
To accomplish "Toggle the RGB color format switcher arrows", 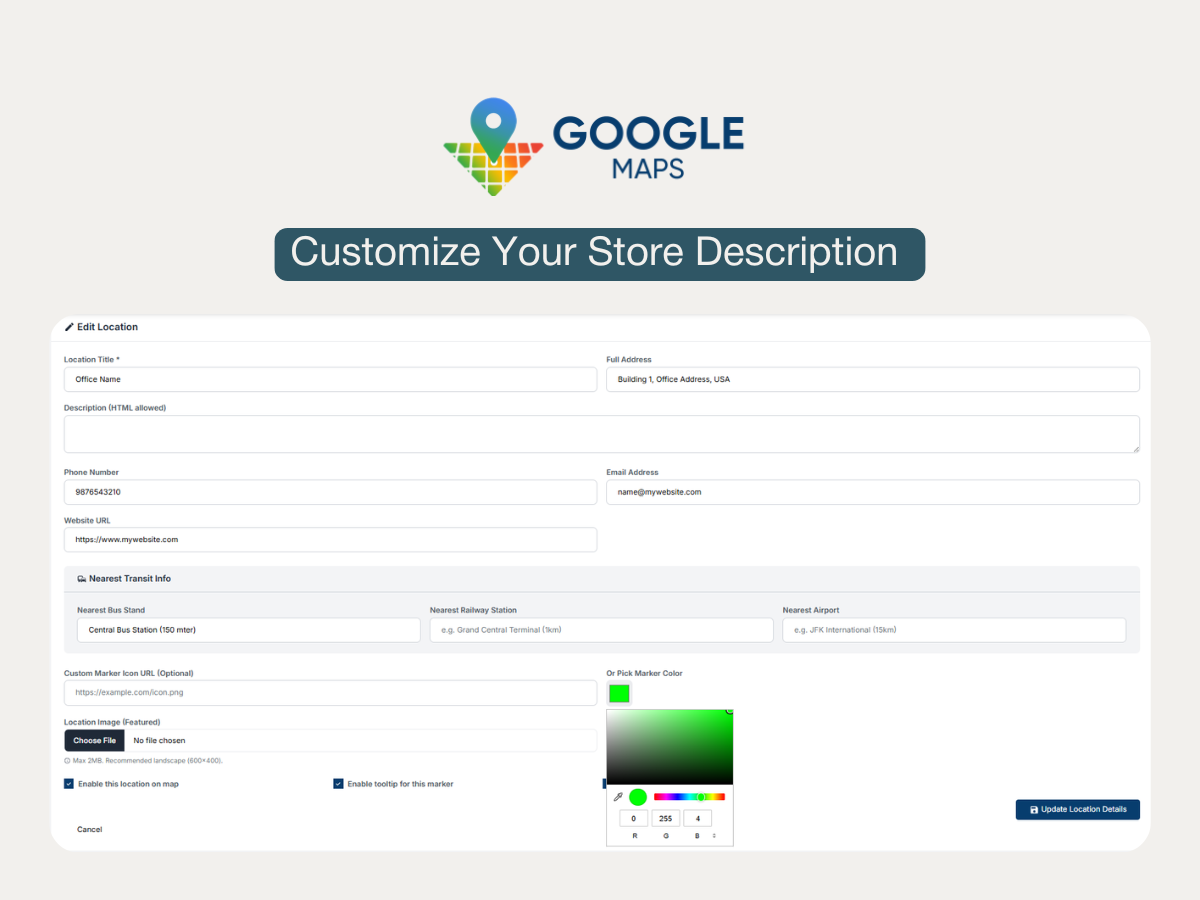I will click(x=714, y=835).
